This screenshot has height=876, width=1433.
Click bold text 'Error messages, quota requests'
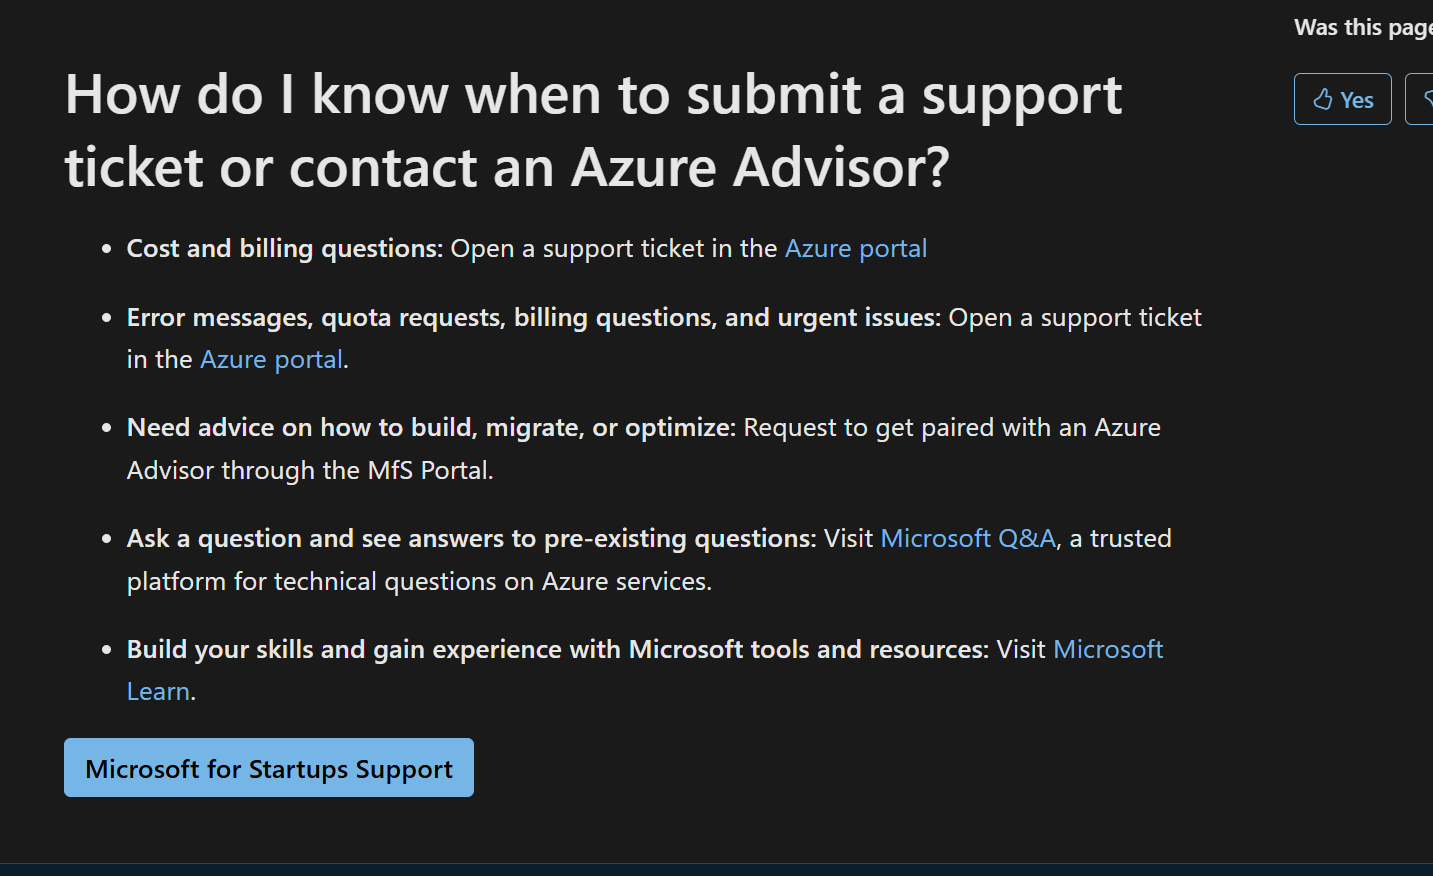[x=316, y=317]
